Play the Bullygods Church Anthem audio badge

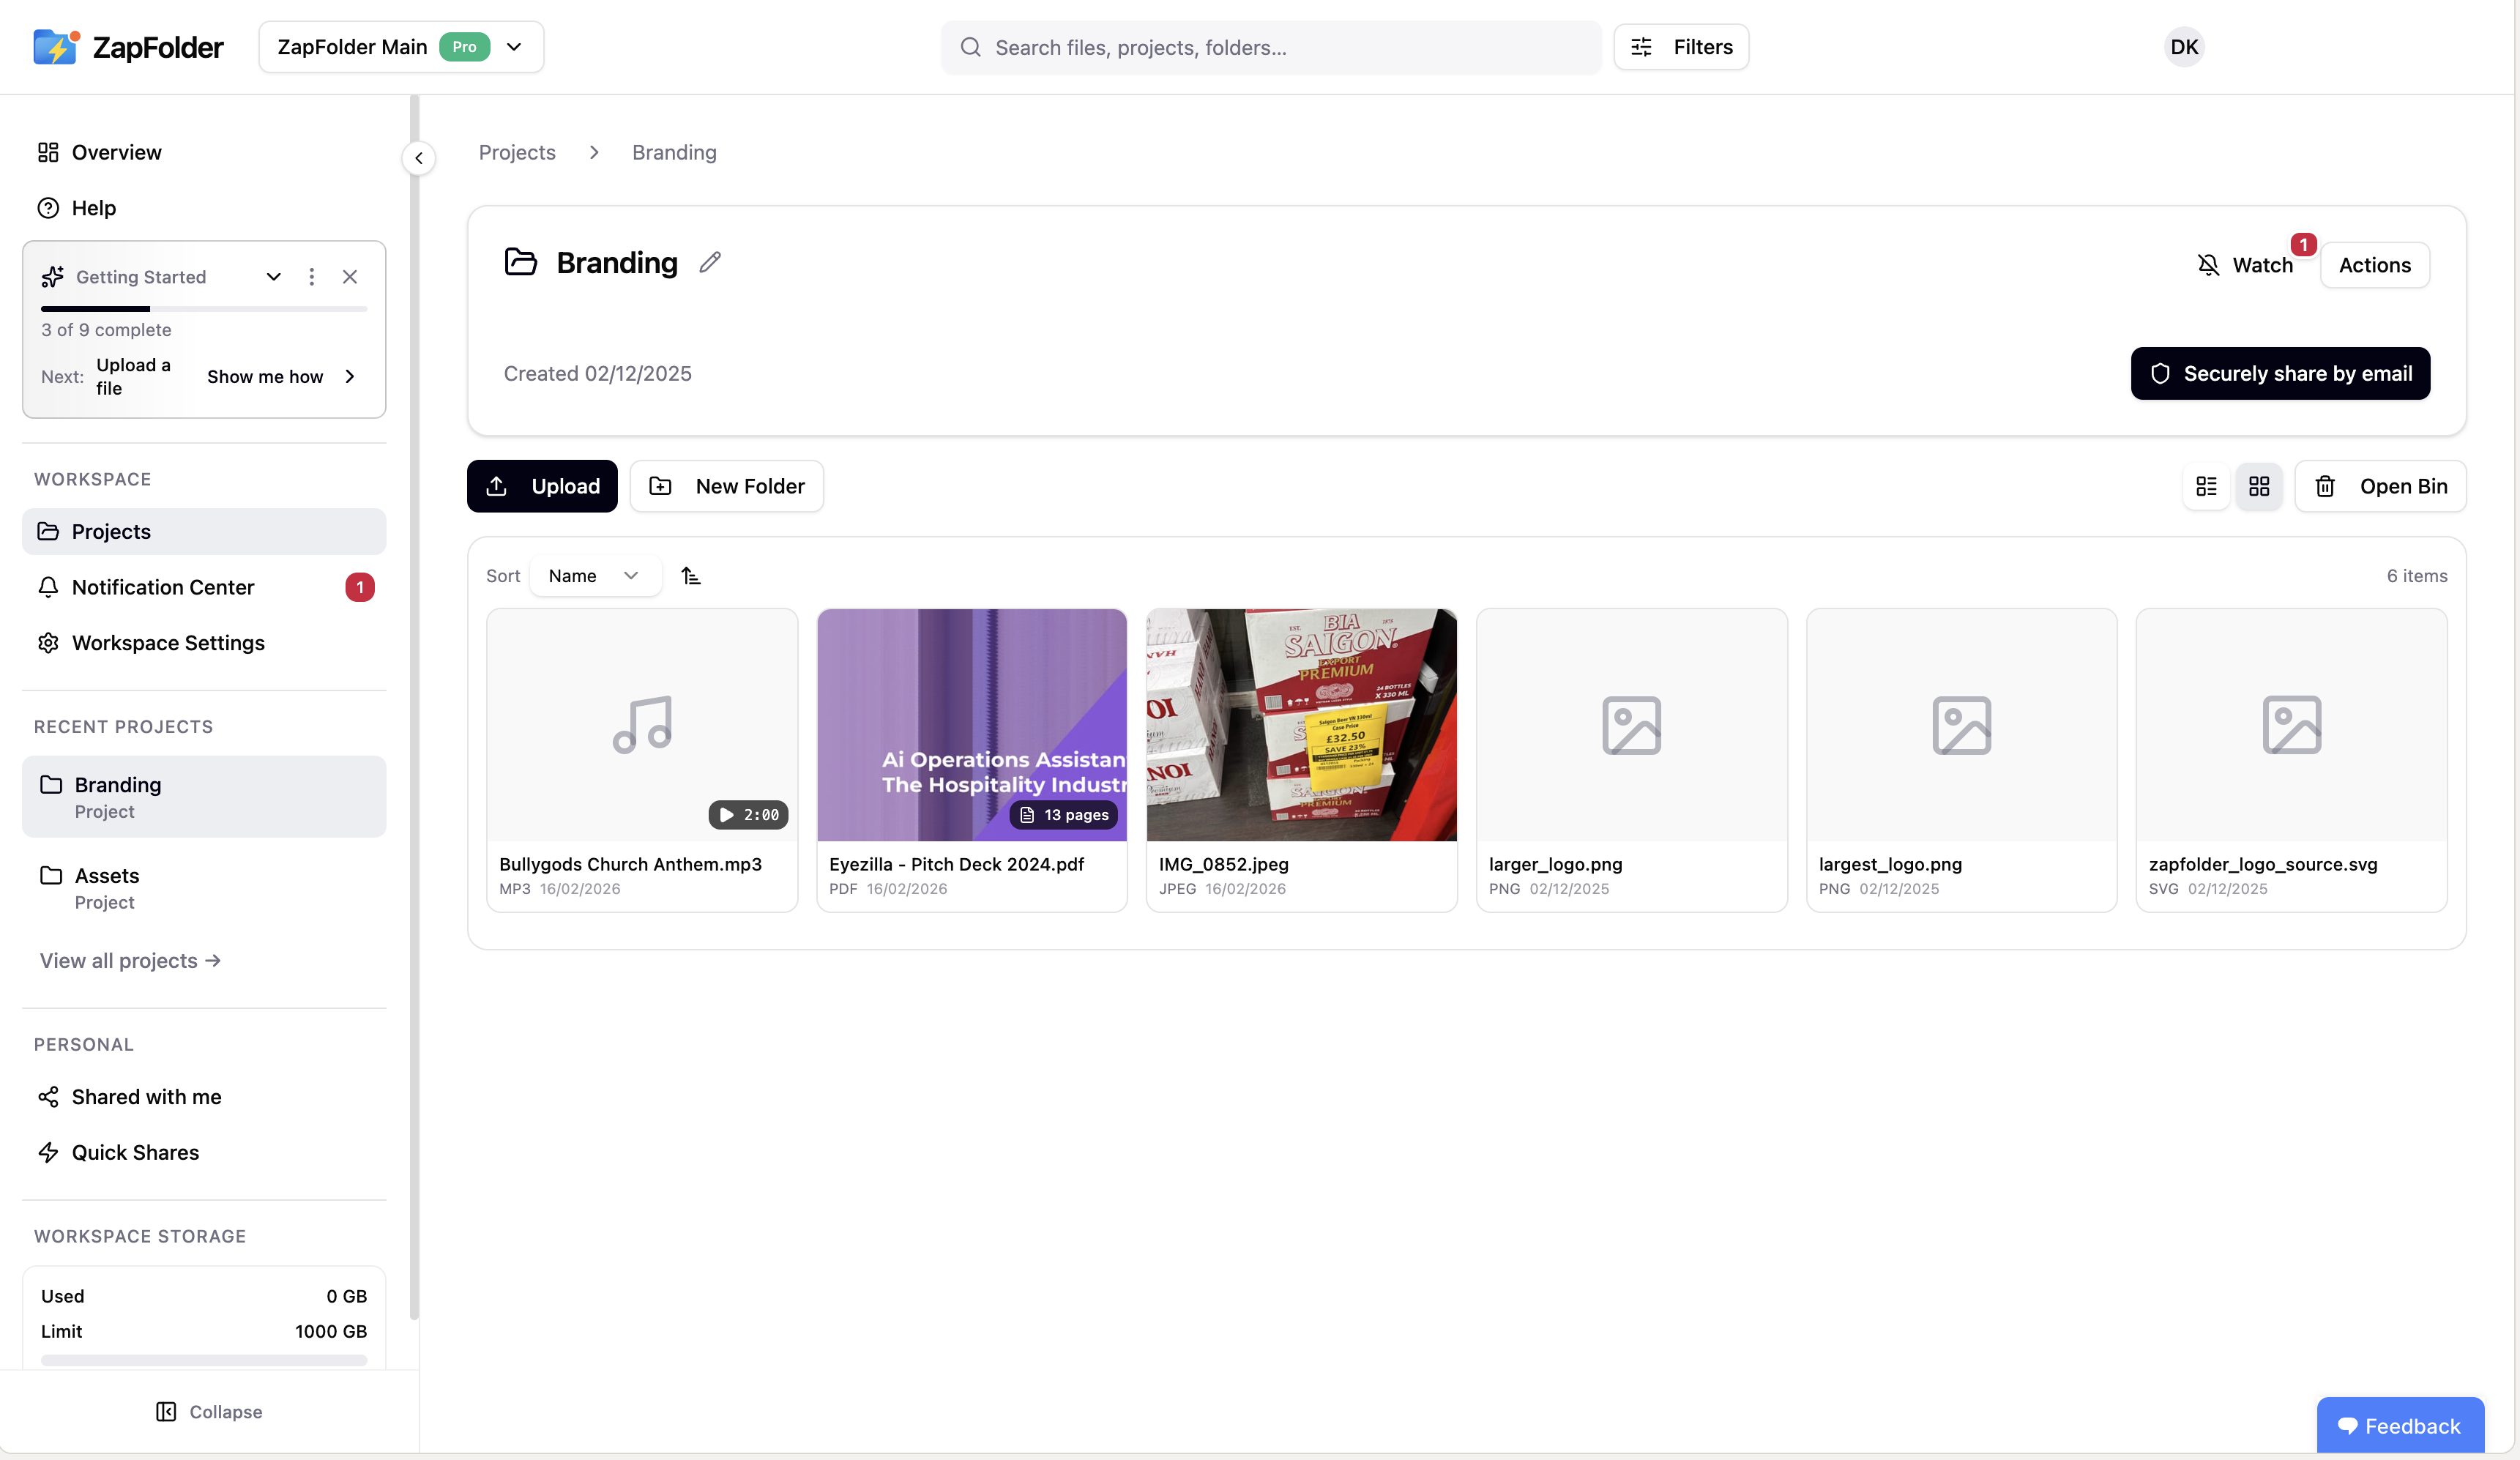[748, 815]
